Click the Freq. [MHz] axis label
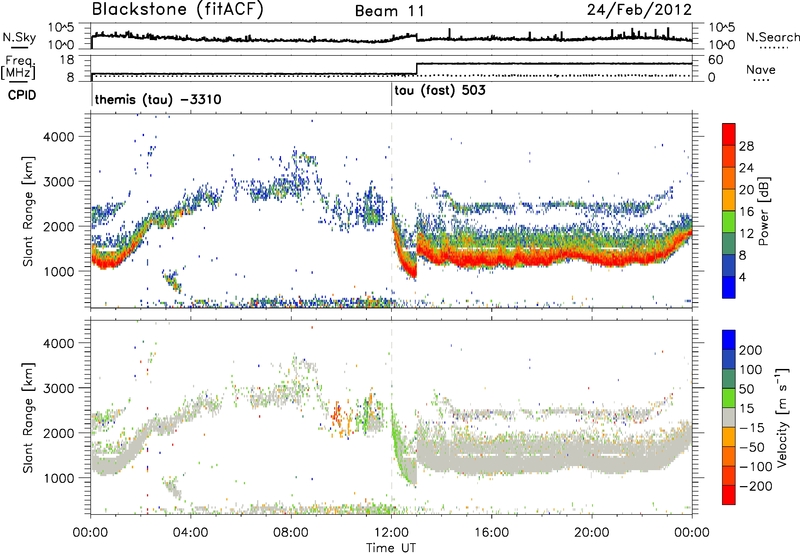 pyautogui.click(x=19, y=67)
